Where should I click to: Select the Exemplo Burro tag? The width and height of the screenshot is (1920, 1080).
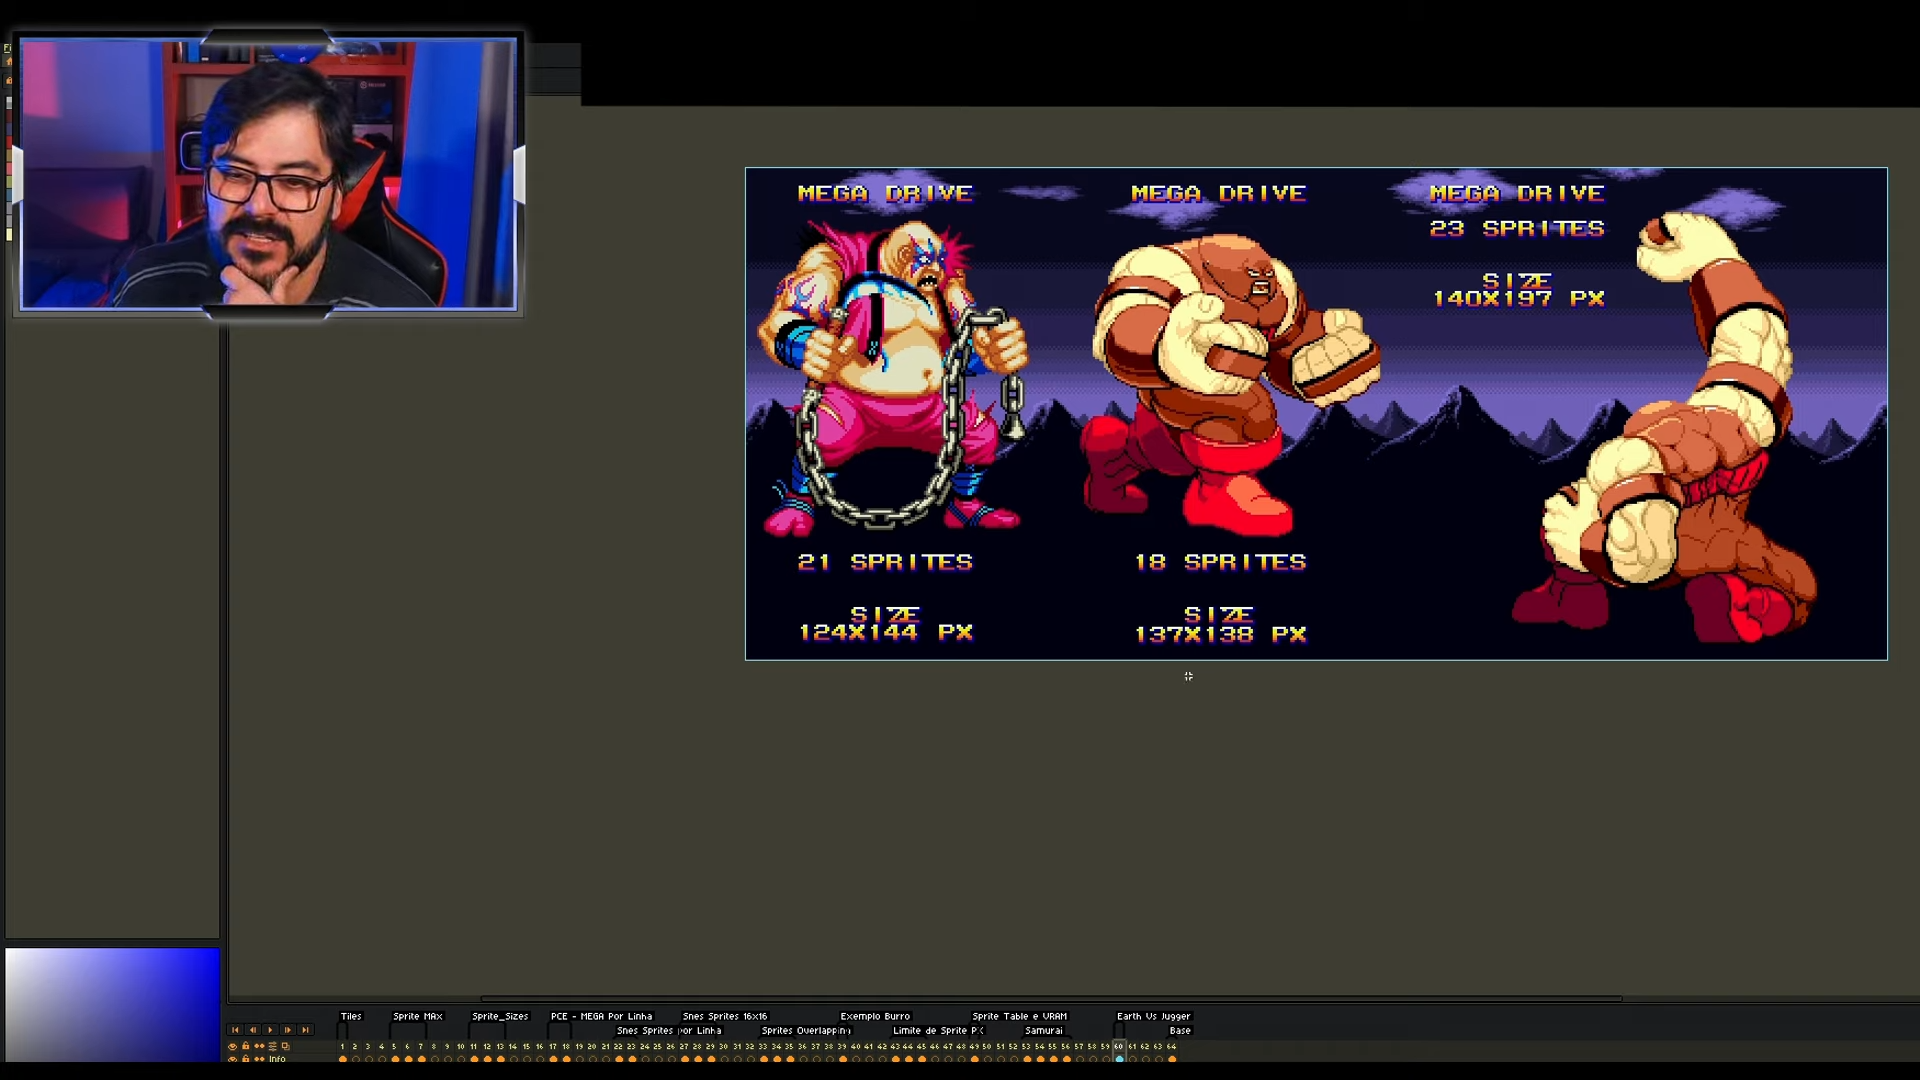pyautogui.click(x=875, y=1016)
